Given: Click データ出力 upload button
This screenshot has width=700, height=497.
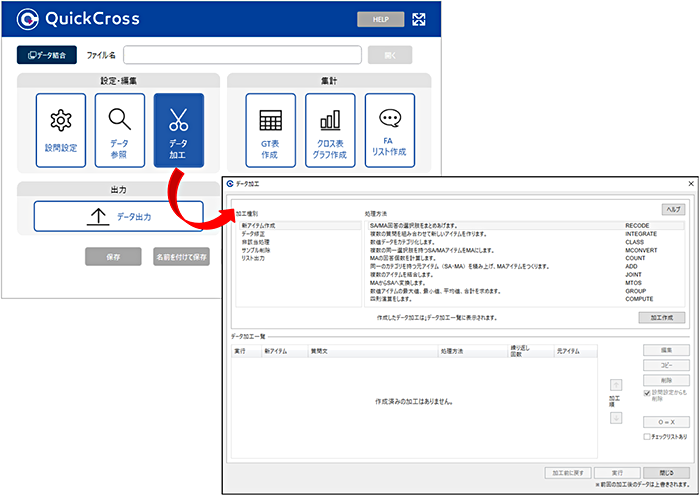Looking at the screenshot, I should 119,216.
